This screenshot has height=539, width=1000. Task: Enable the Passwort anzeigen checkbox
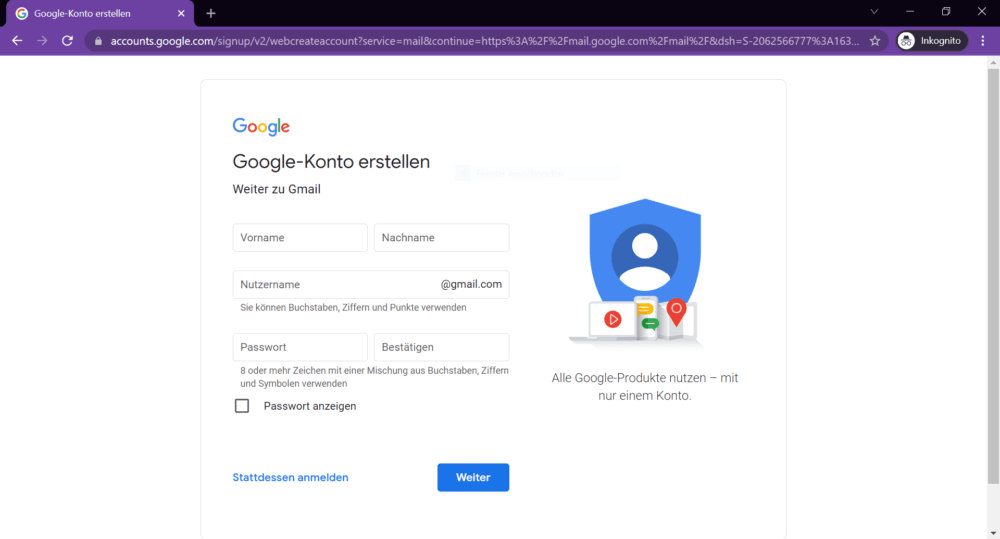[242, 406]
